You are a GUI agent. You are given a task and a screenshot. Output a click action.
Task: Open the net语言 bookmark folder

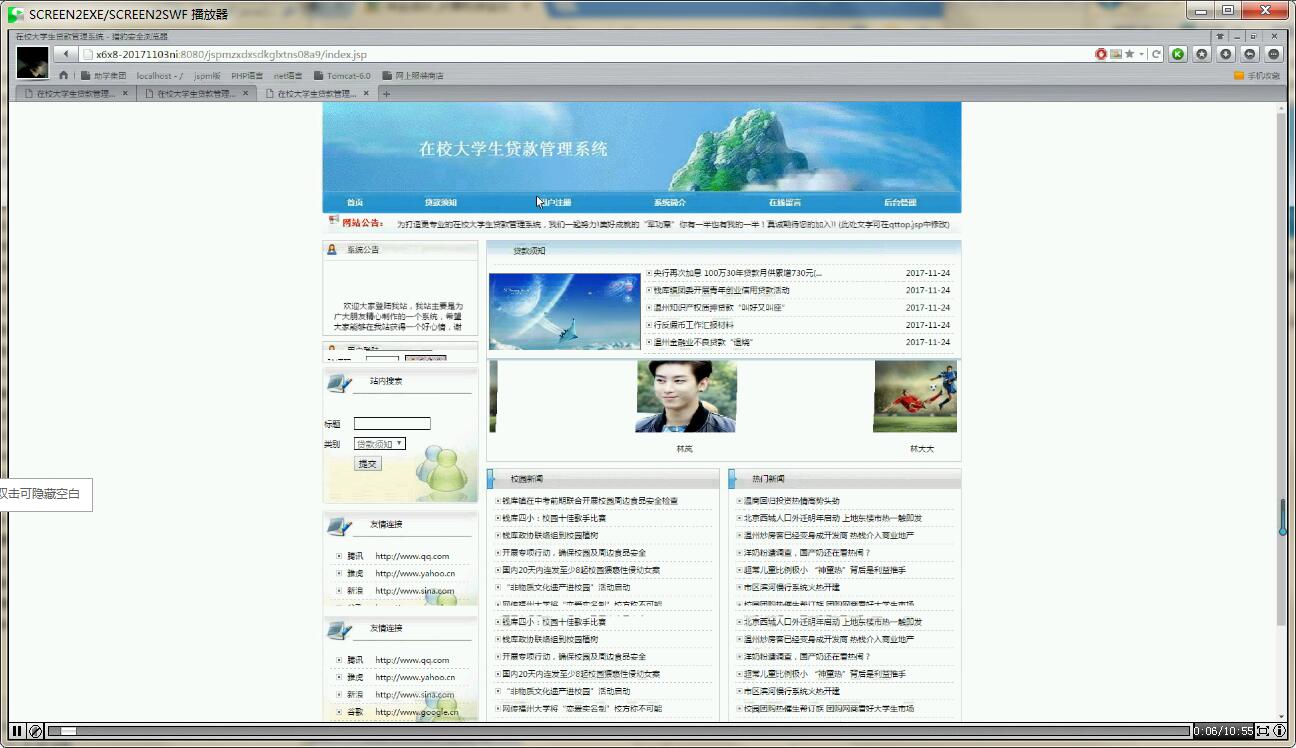[x=288, y=75]
